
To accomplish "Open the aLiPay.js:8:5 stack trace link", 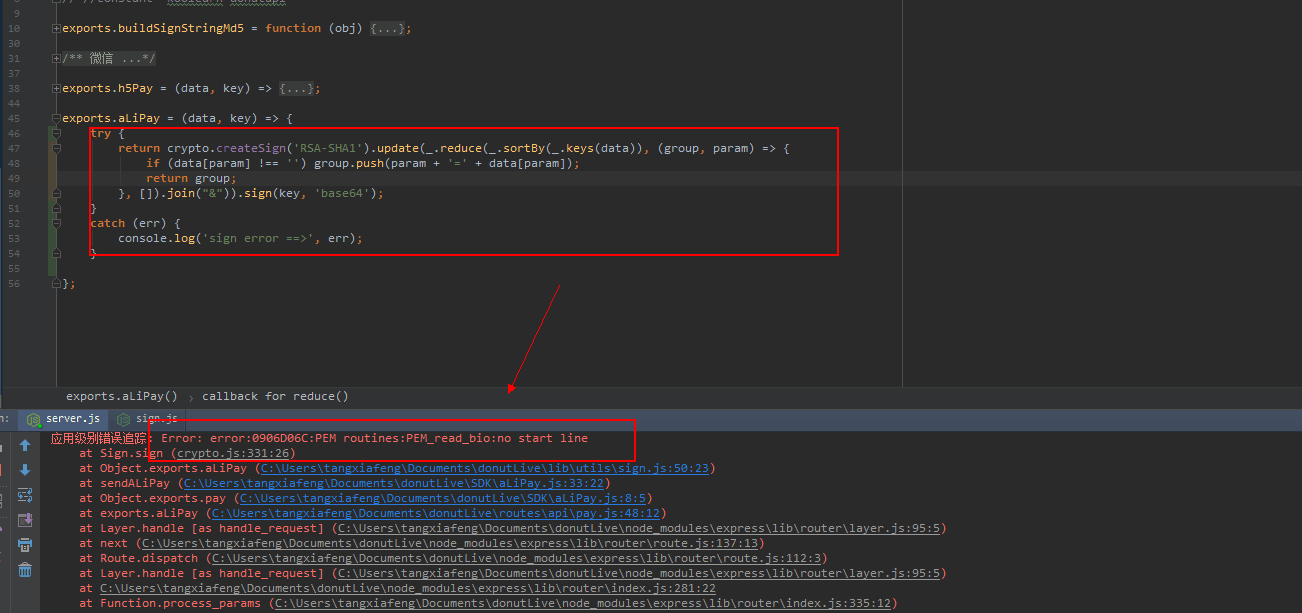I will (444, 498).
